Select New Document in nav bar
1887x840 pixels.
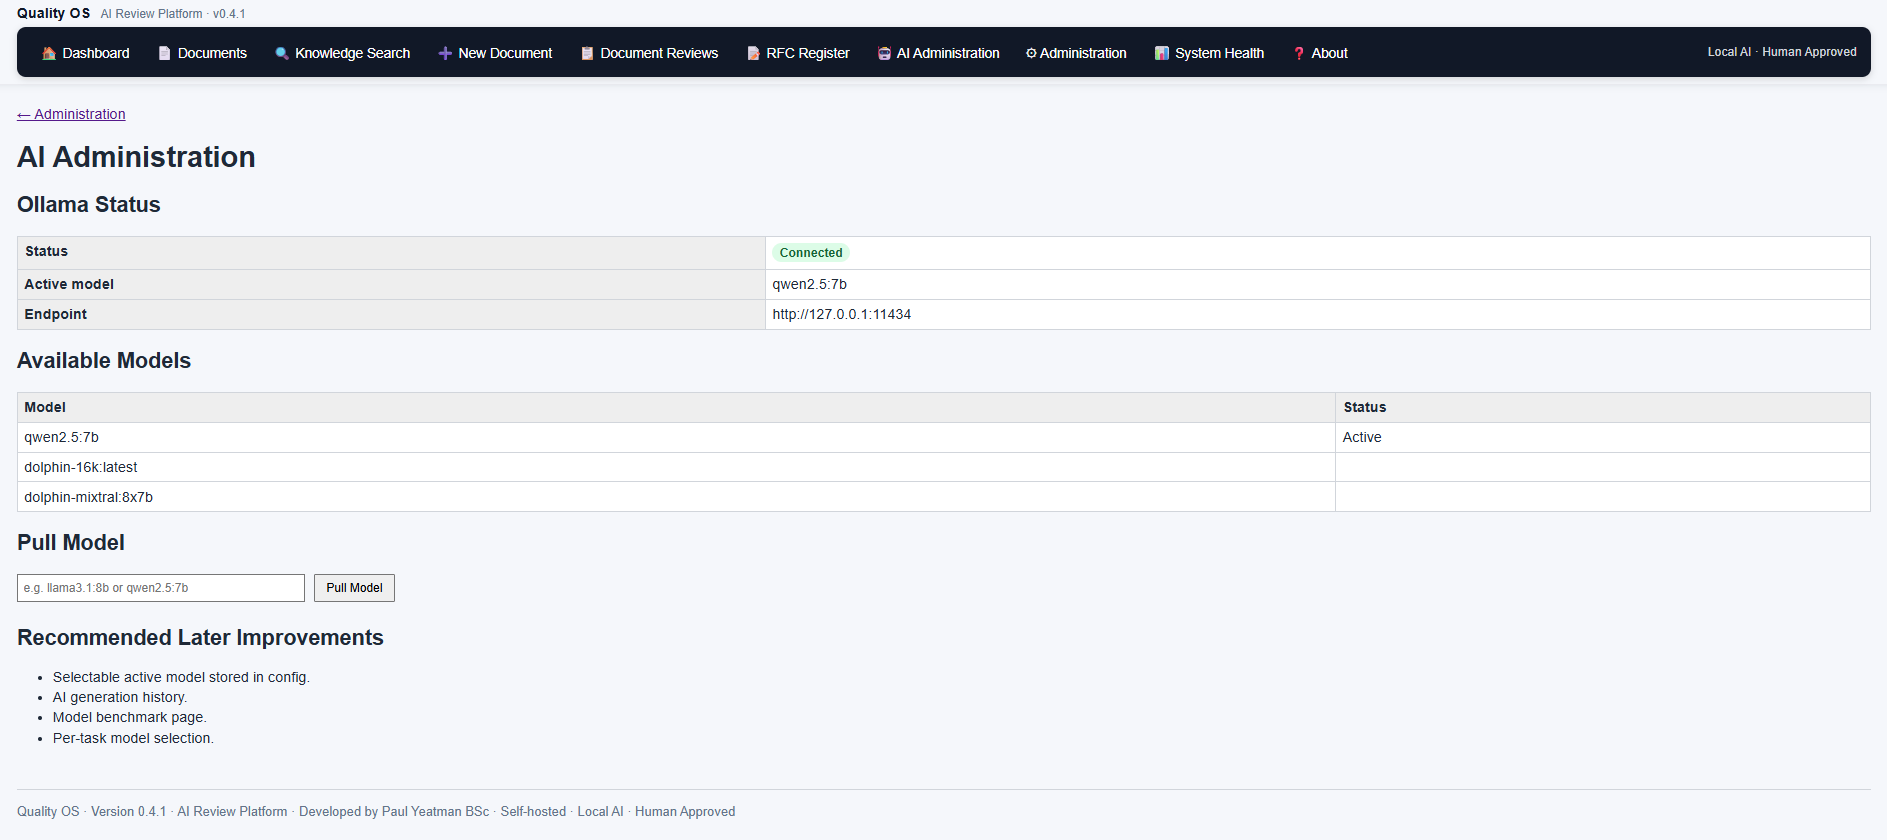[x=495, y=53]
